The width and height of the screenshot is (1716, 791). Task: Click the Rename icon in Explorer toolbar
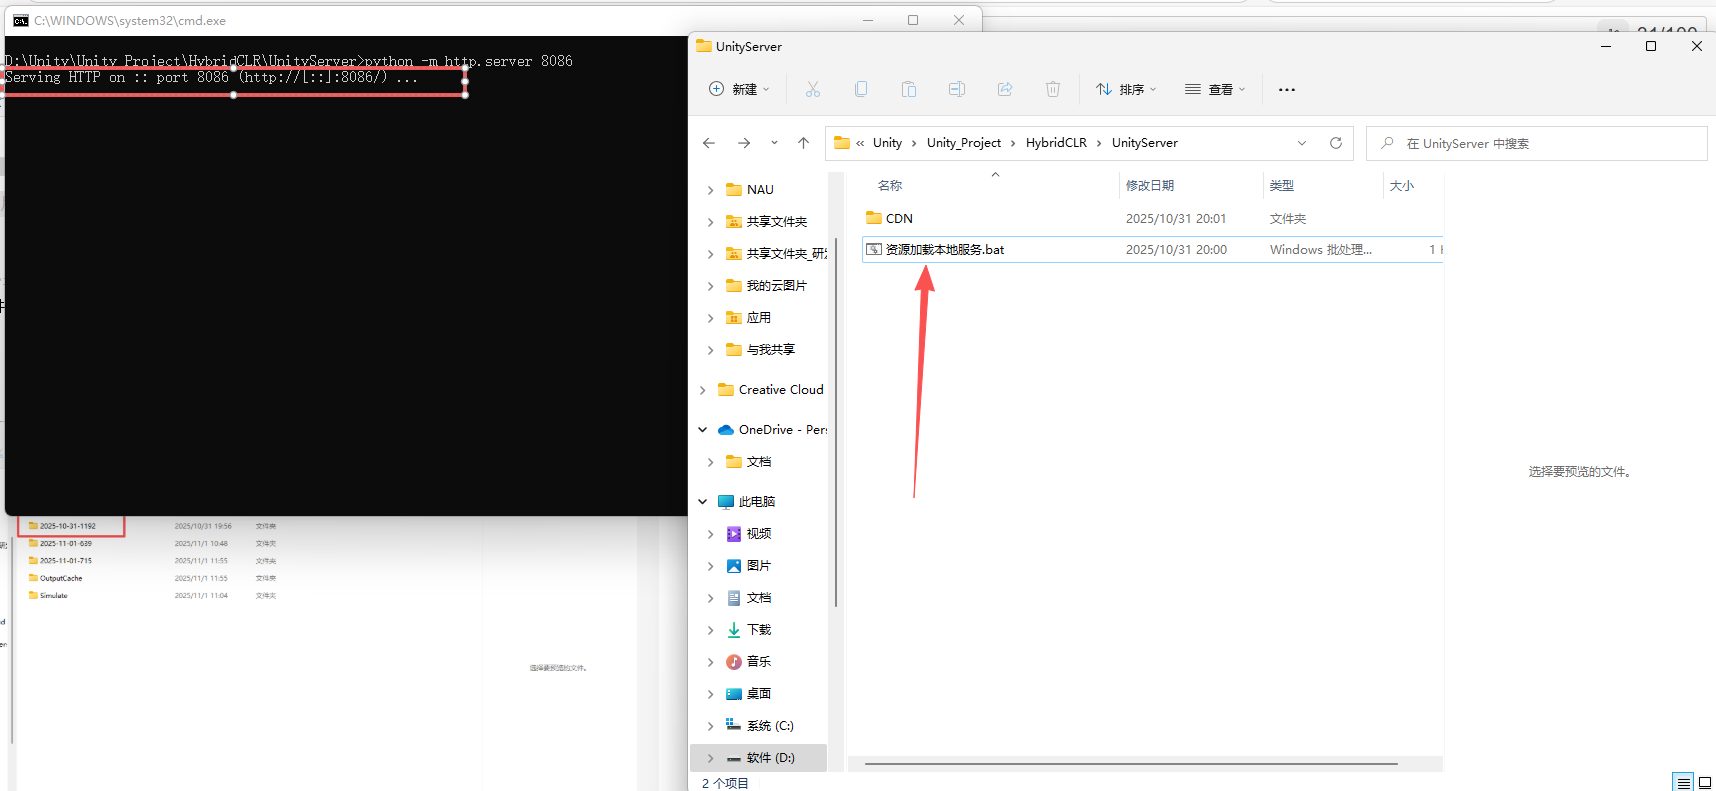(x=957, y=89)
